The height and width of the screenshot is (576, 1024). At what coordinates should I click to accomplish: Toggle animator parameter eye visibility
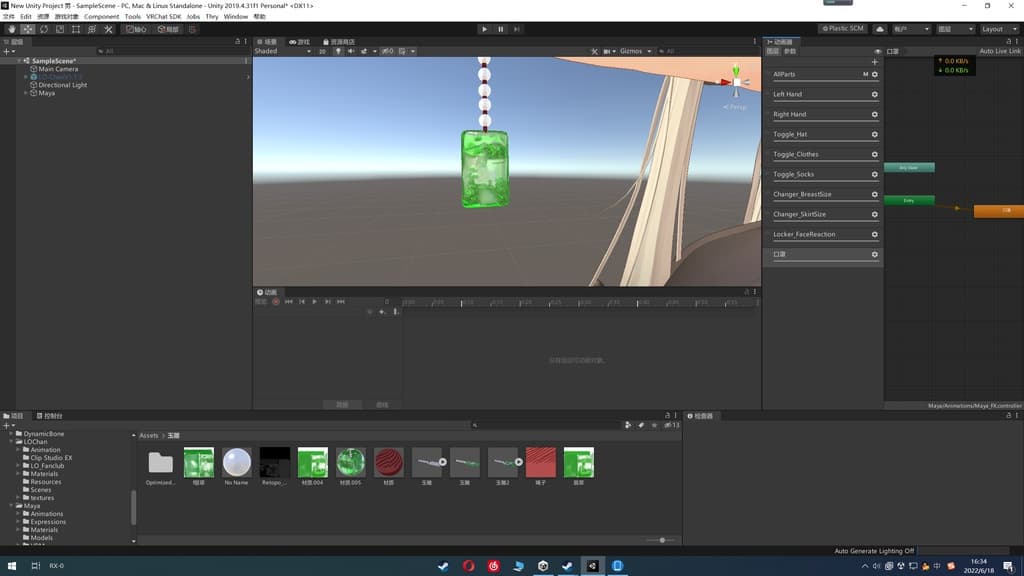(878, 51)
